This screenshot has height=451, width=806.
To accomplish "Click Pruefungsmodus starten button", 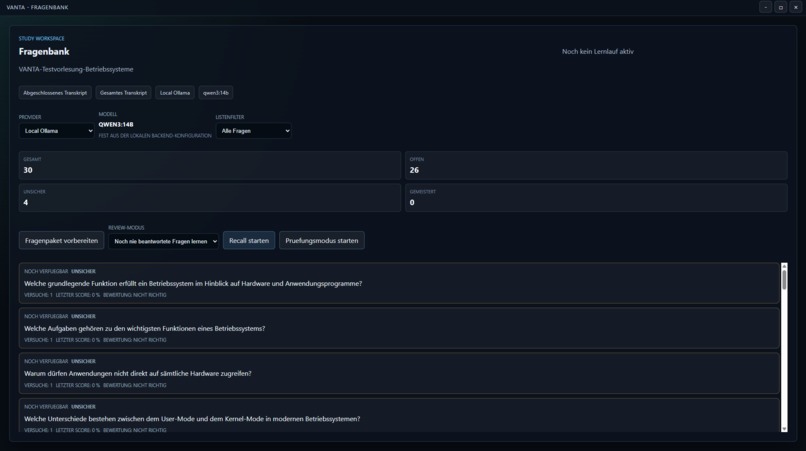I will click(322, 240).
